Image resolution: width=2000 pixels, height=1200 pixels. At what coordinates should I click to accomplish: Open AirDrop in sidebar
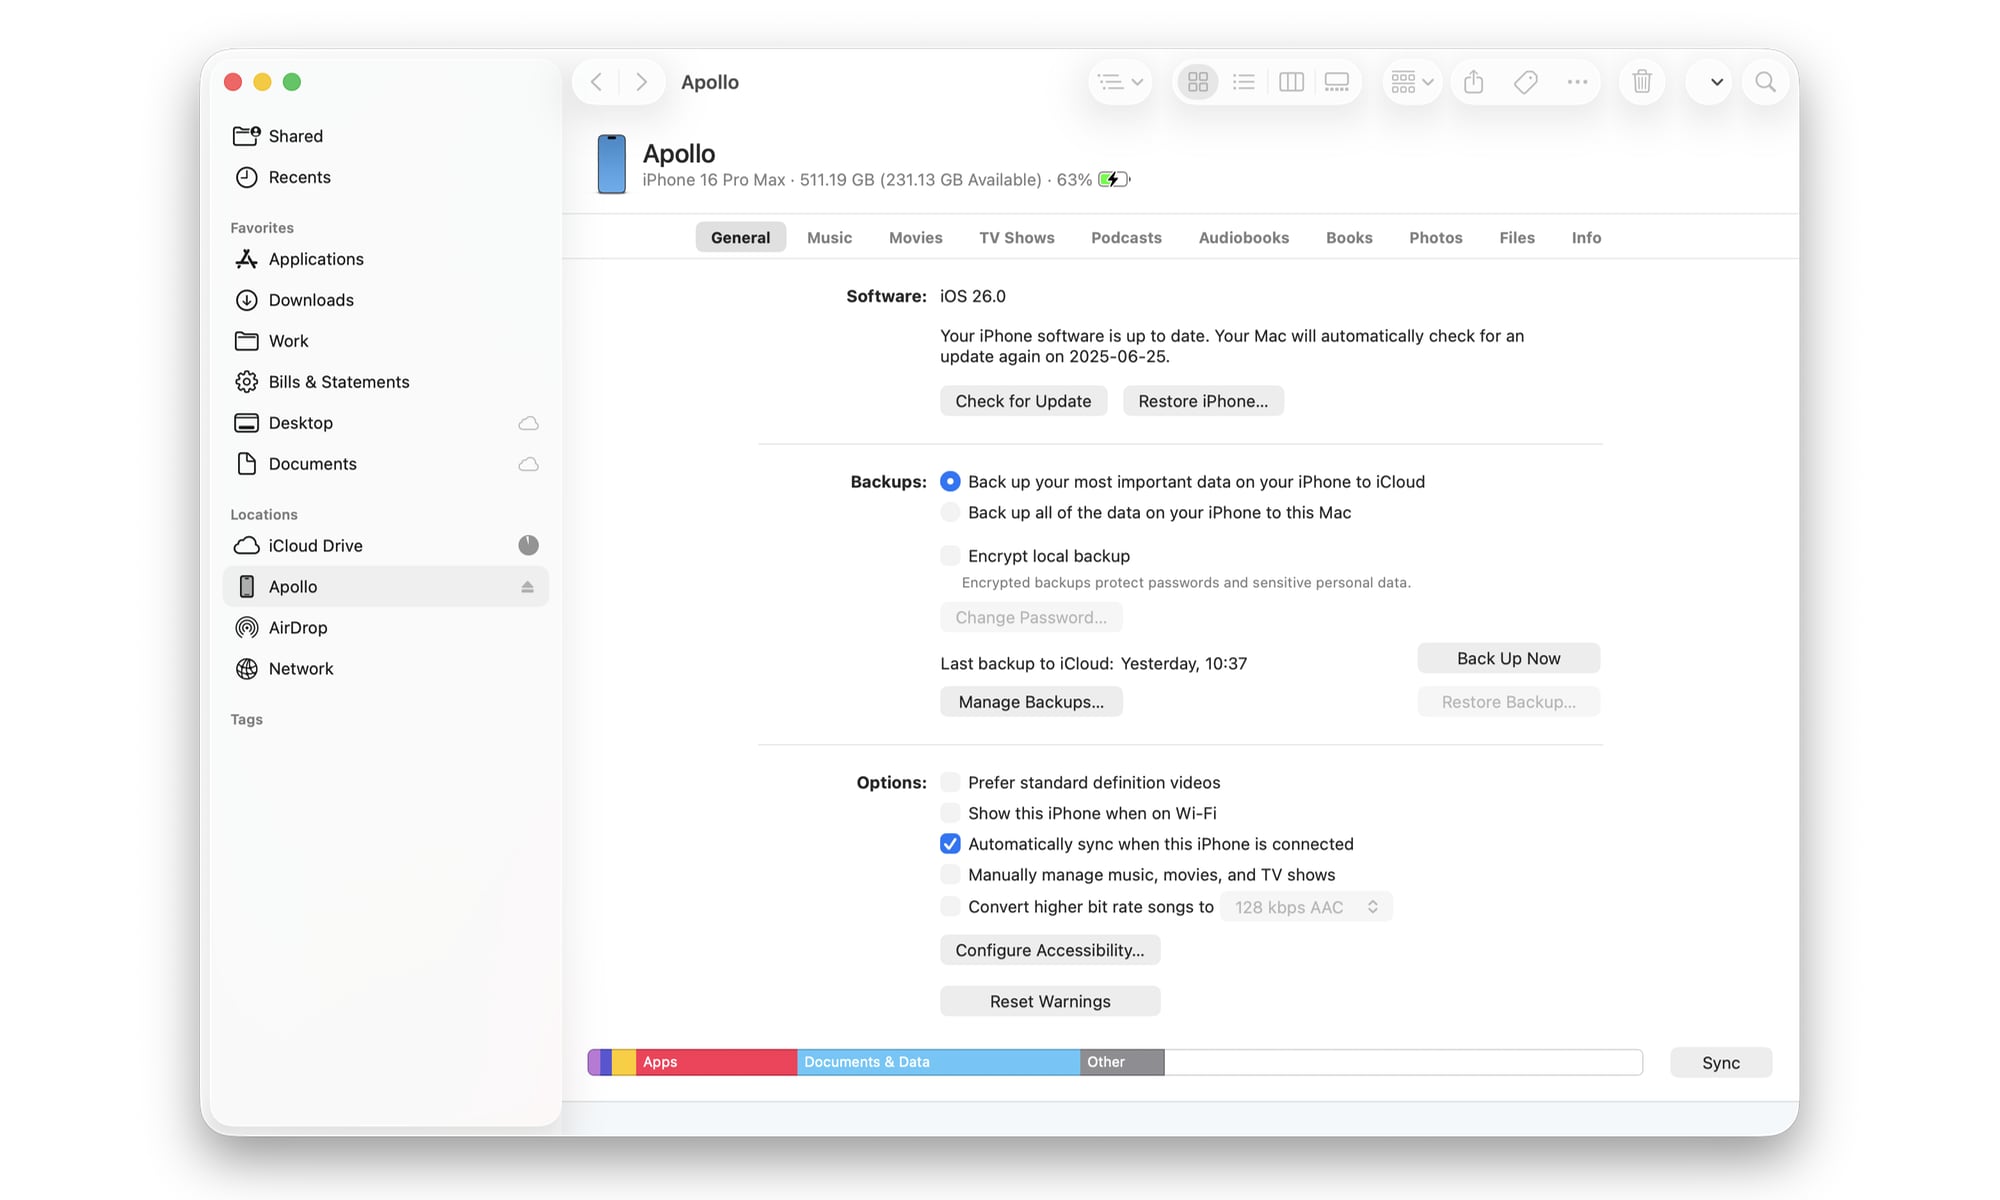tap(386, 628)
